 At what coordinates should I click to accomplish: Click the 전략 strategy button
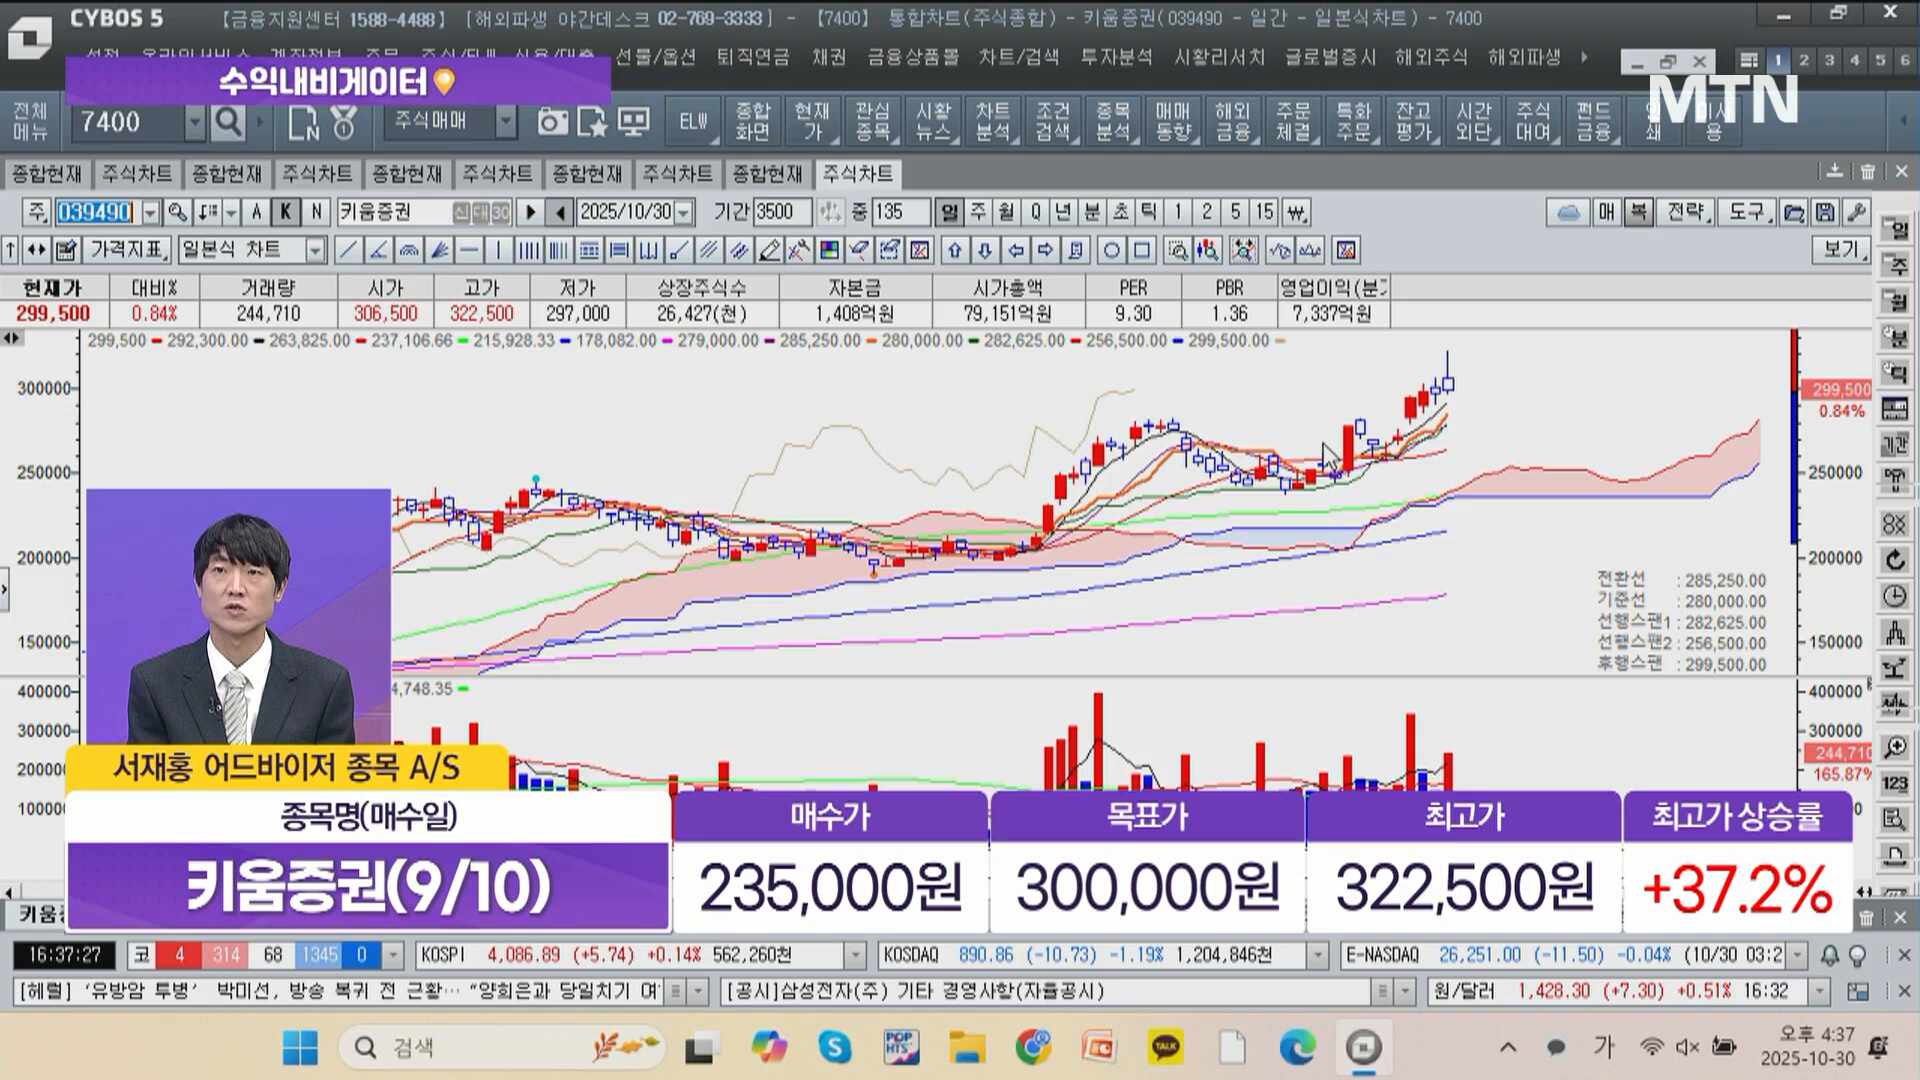pyautogui.click(x=1686, y=212)
